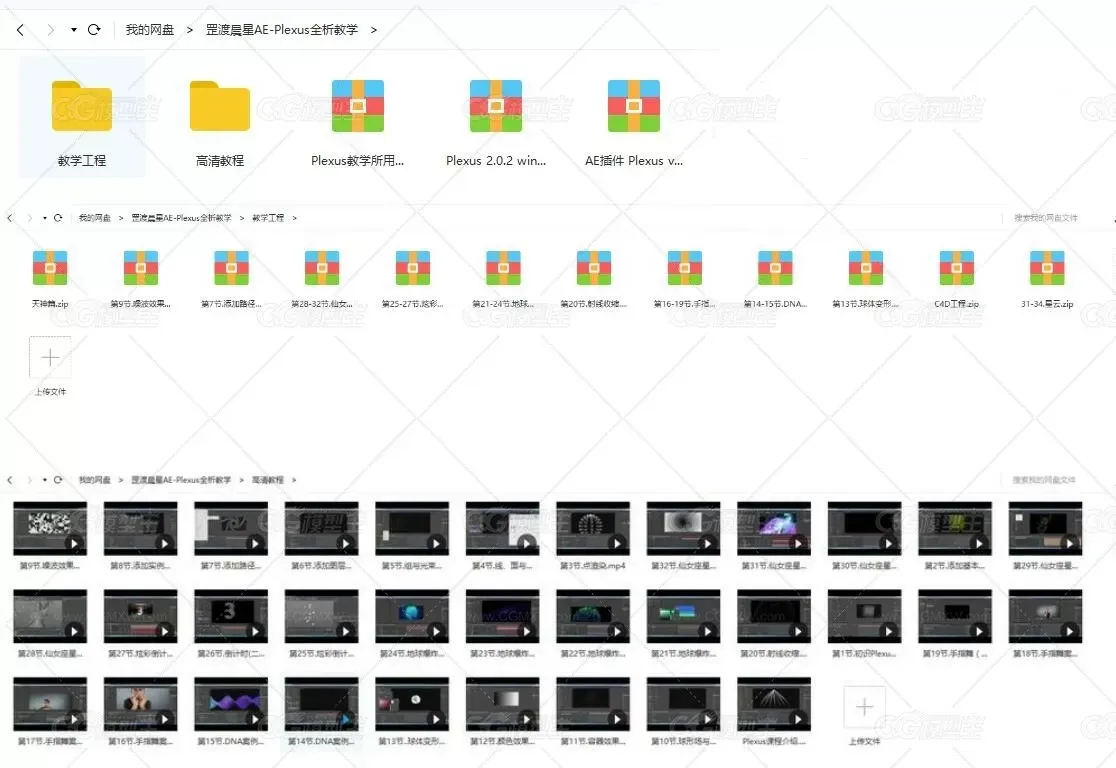Image resolution: width=1116 pixels, height=768 pixels.
Task: Open video thumbnail 第24节.地球爆炸
Action: point(412,616)
